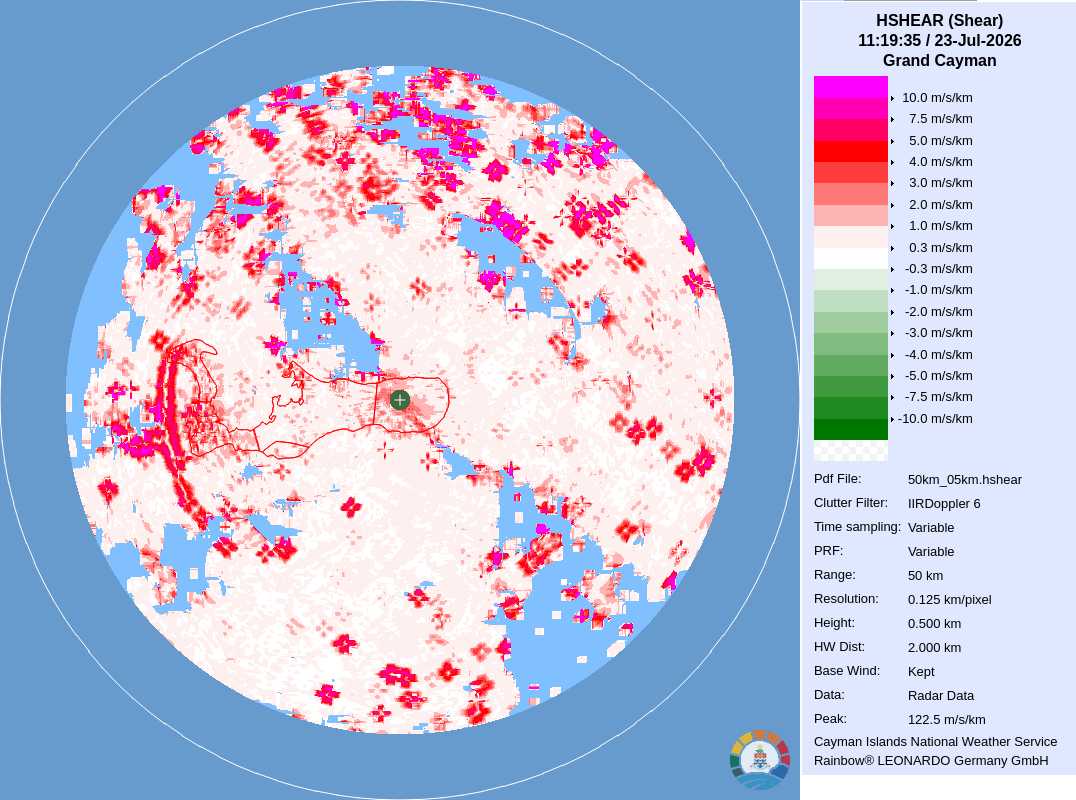
Task: Click Rainbow LEONARDO Germany GmbH credit text
Action: click(931, 761)
